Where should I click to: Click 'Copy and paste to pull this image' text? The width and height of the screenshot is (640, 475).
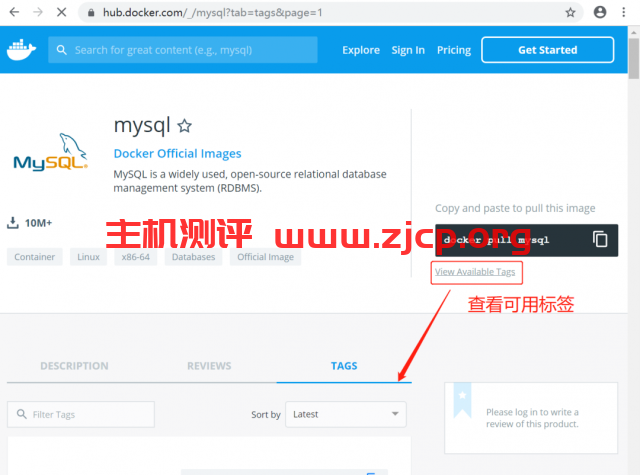click(515, 208)
